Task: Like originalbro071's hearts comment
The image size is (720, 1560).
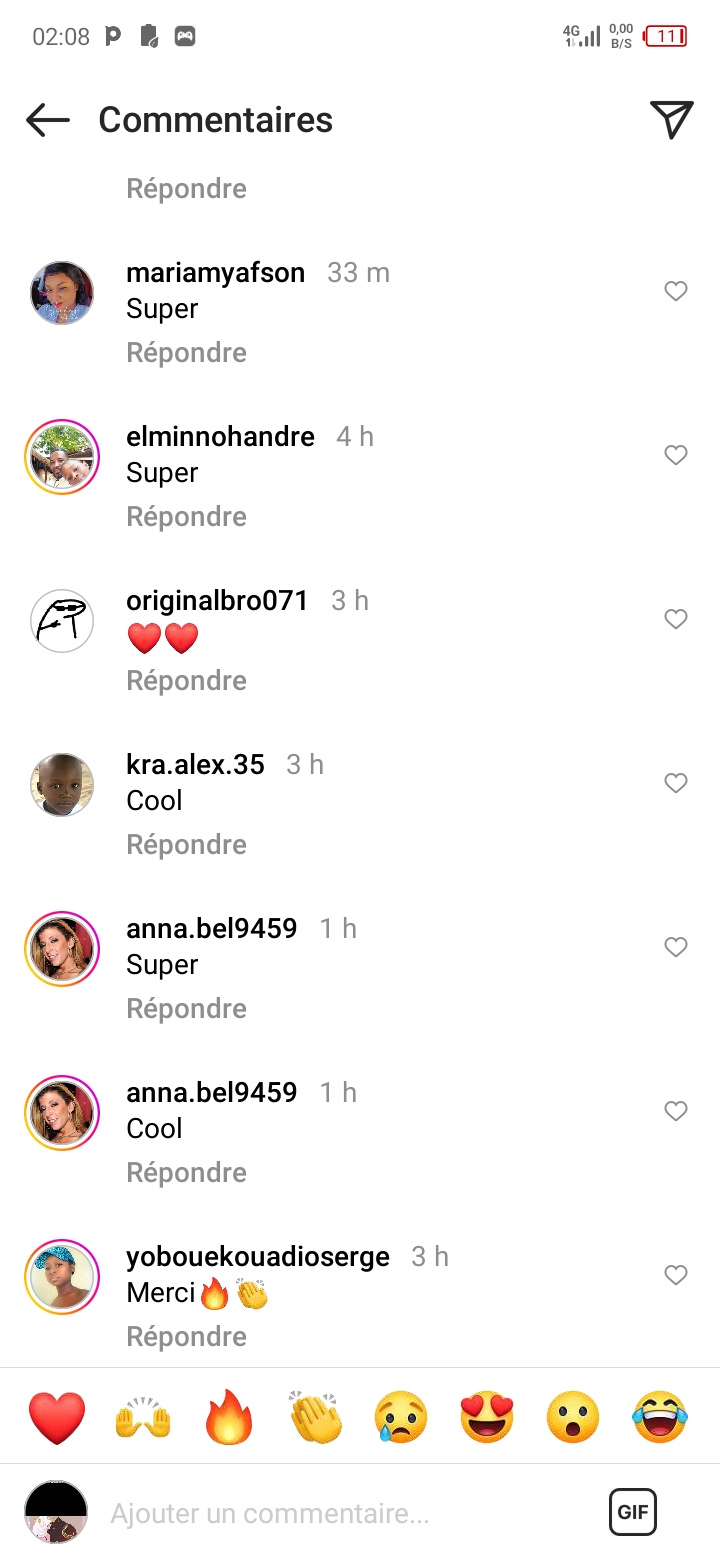Action: [676, 619]
